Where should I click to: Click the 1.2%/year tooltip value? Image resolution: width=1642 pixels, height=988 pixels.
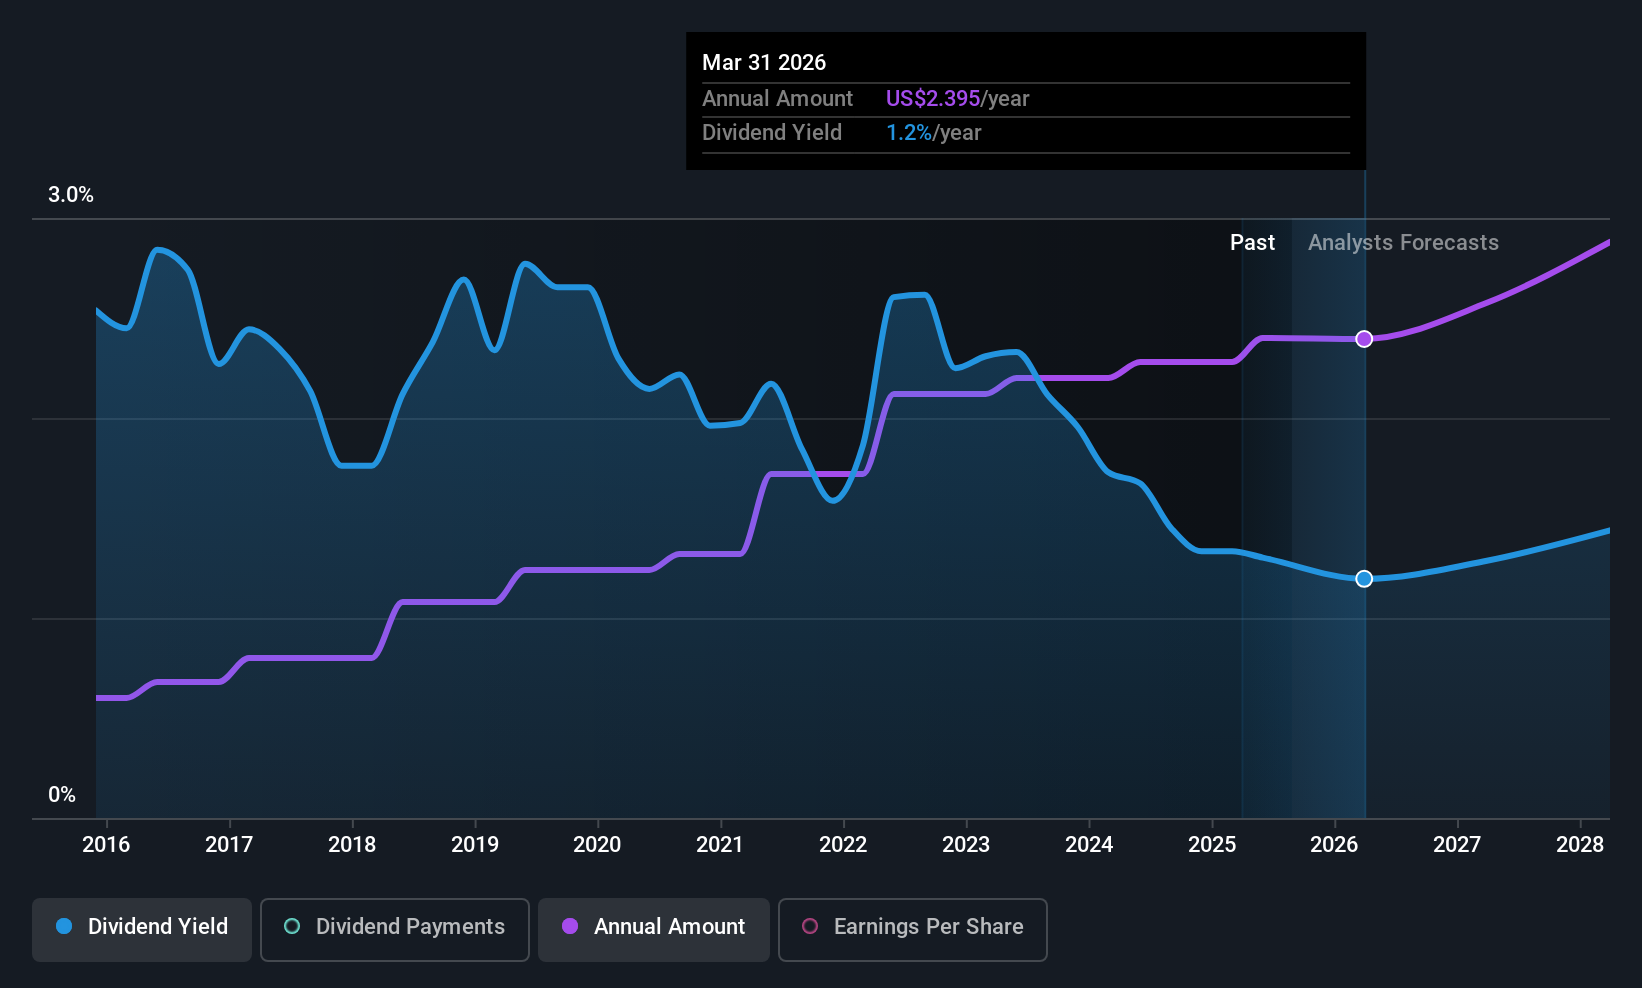(933, 133)
